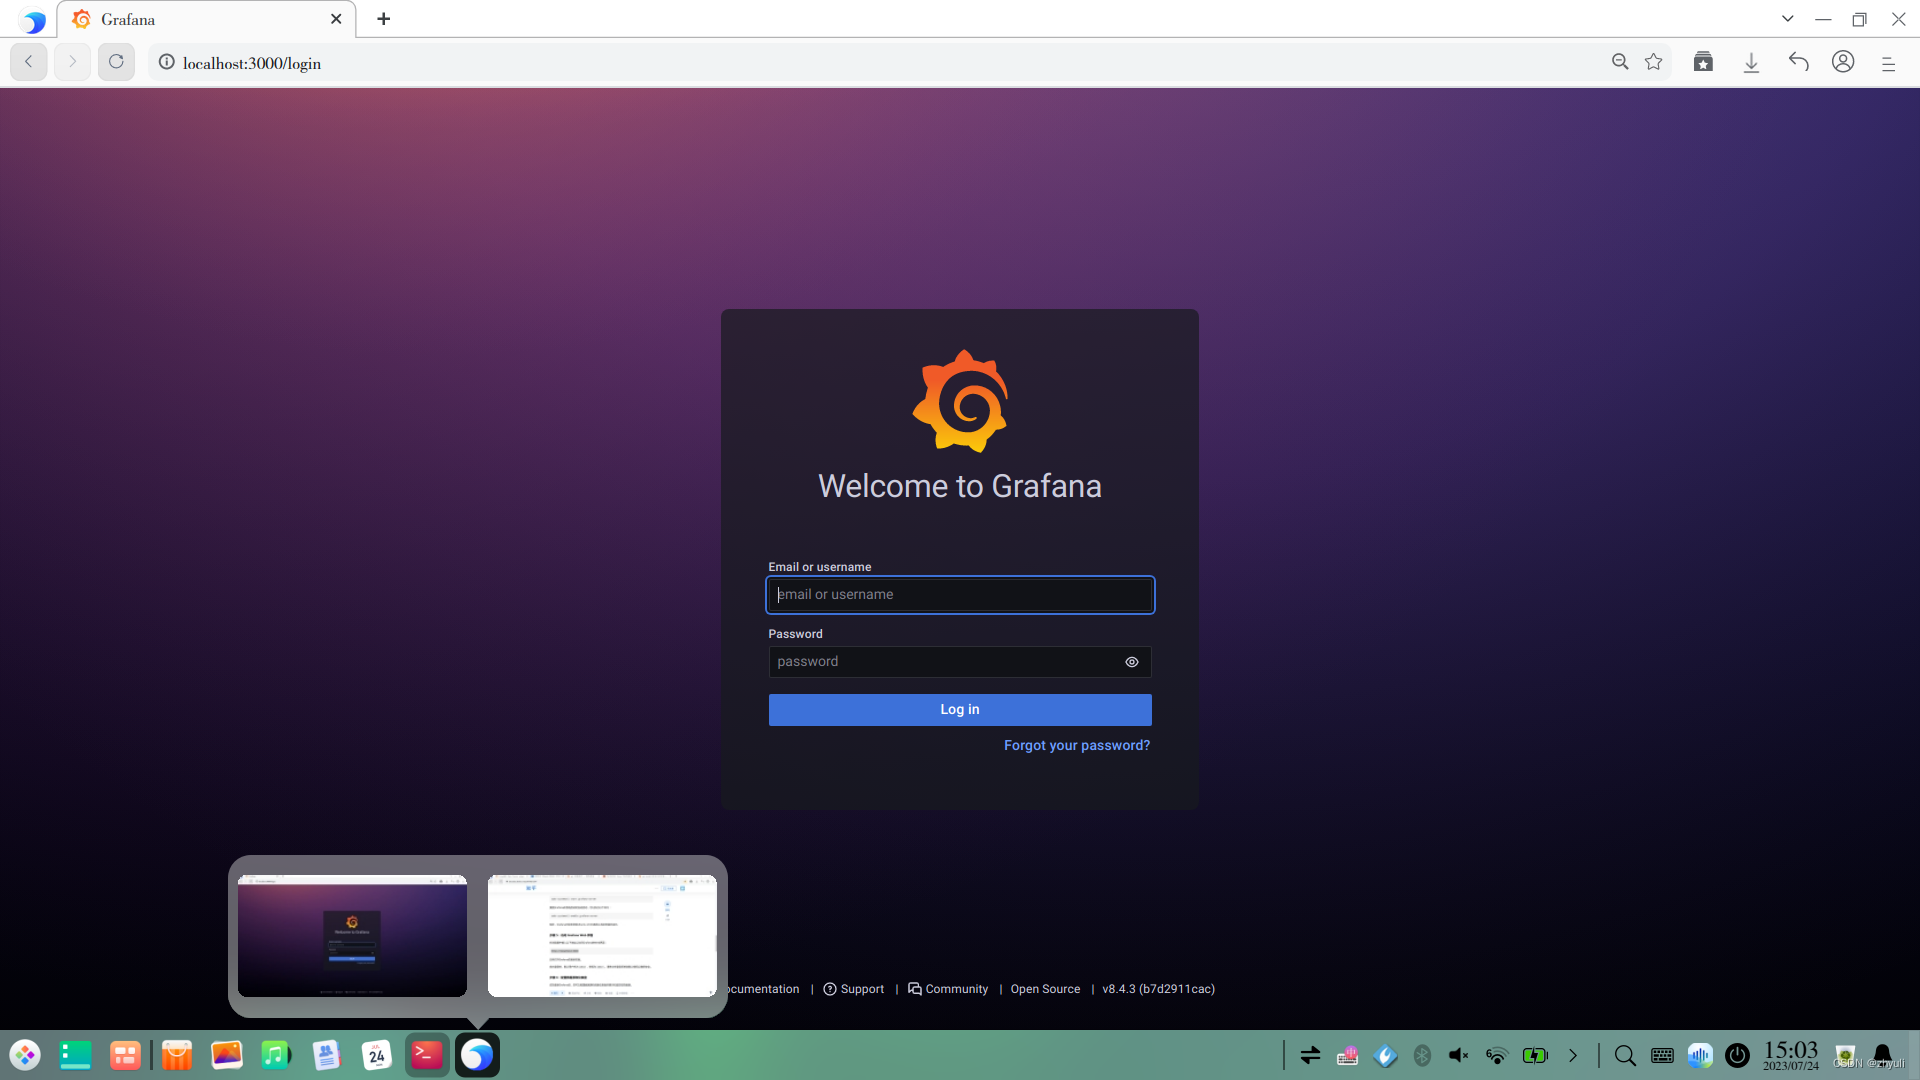Open the trash bin tray icon
This screenshot has height=1080, width=1920.
[x=1845, y=1055]
